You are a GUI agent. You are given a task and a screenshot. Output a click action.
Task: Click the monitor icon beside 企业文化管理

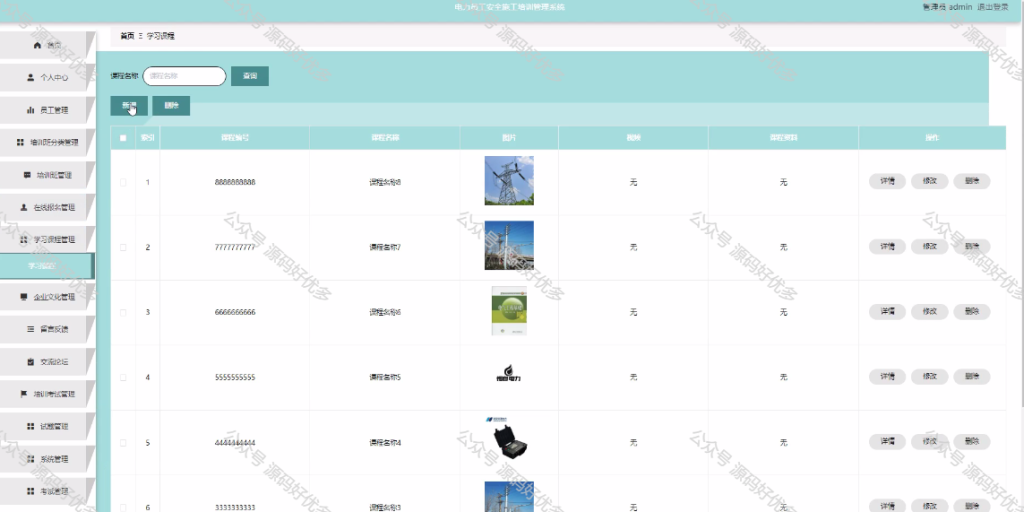(24, 296)
